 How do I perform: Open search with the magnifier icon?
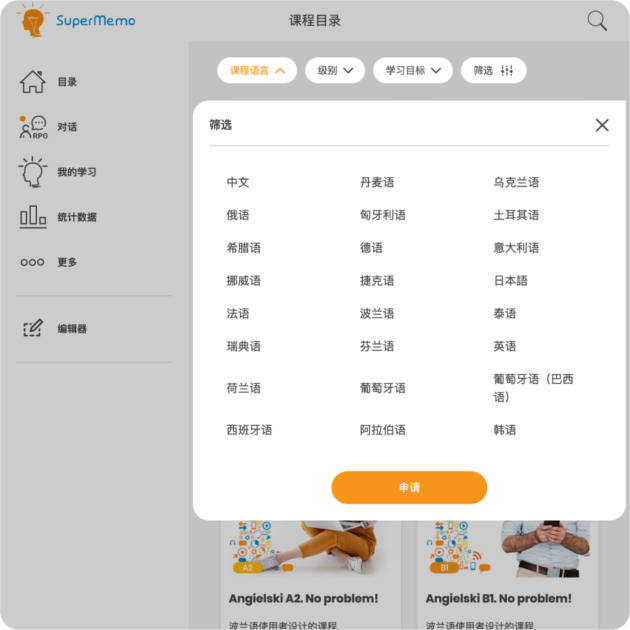597,21
